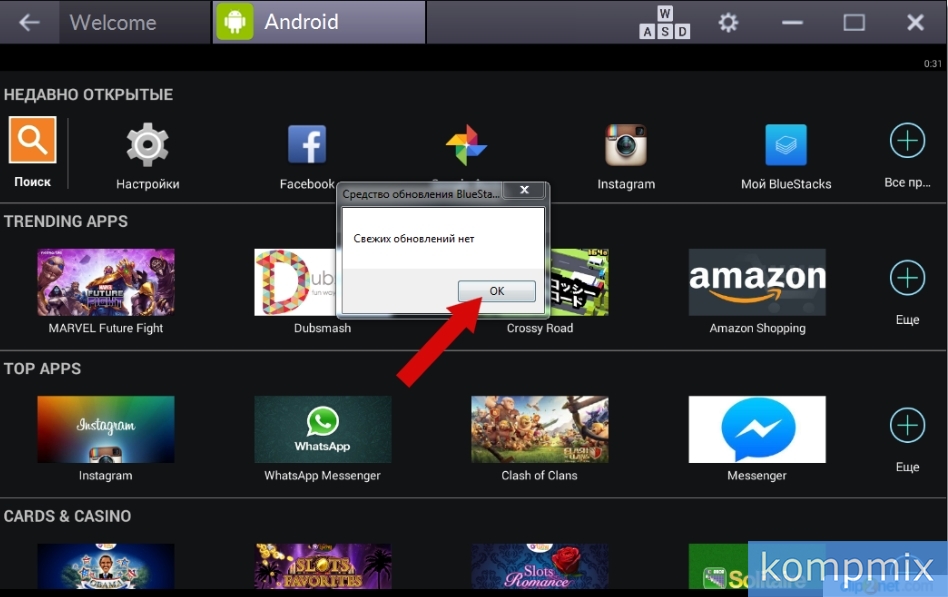
Task: Close the BlueStacks update dialog
Action: [524, 190]
